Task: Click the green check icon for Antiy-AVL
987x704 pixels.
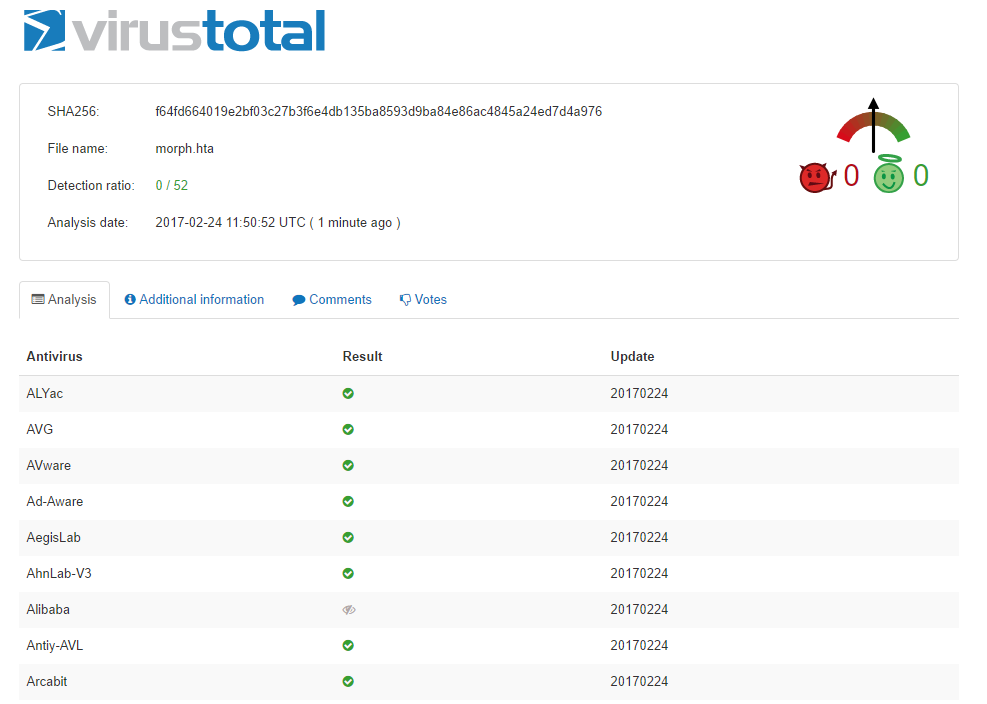Action: tap(348, 645)
